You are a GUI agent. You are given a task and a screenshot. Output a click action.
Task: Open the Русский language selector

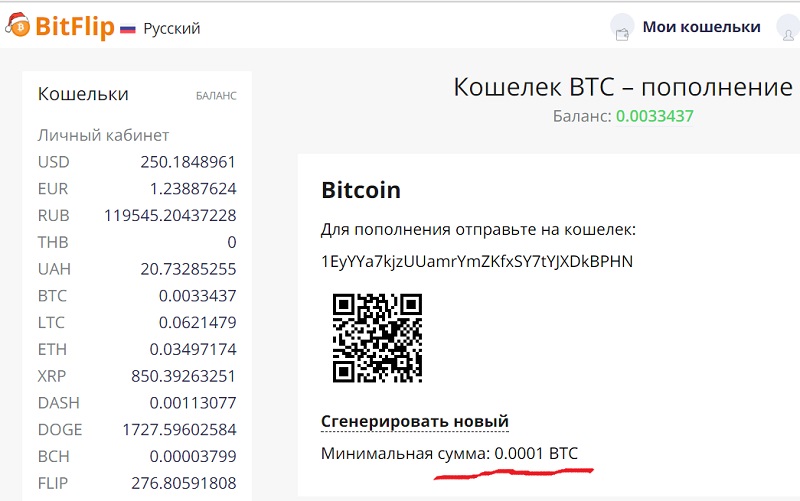pos(171,29)
